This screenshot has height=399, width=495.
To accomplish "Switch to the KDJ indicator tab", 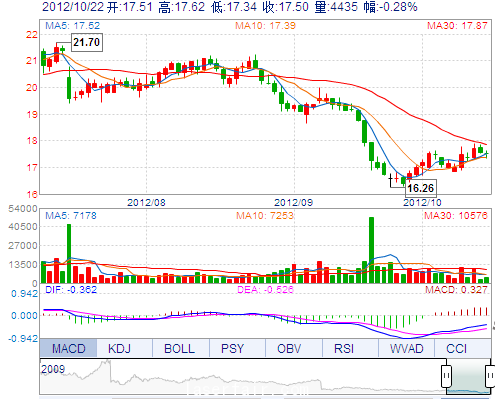I will pyautogui.click(x=119, y=348).
